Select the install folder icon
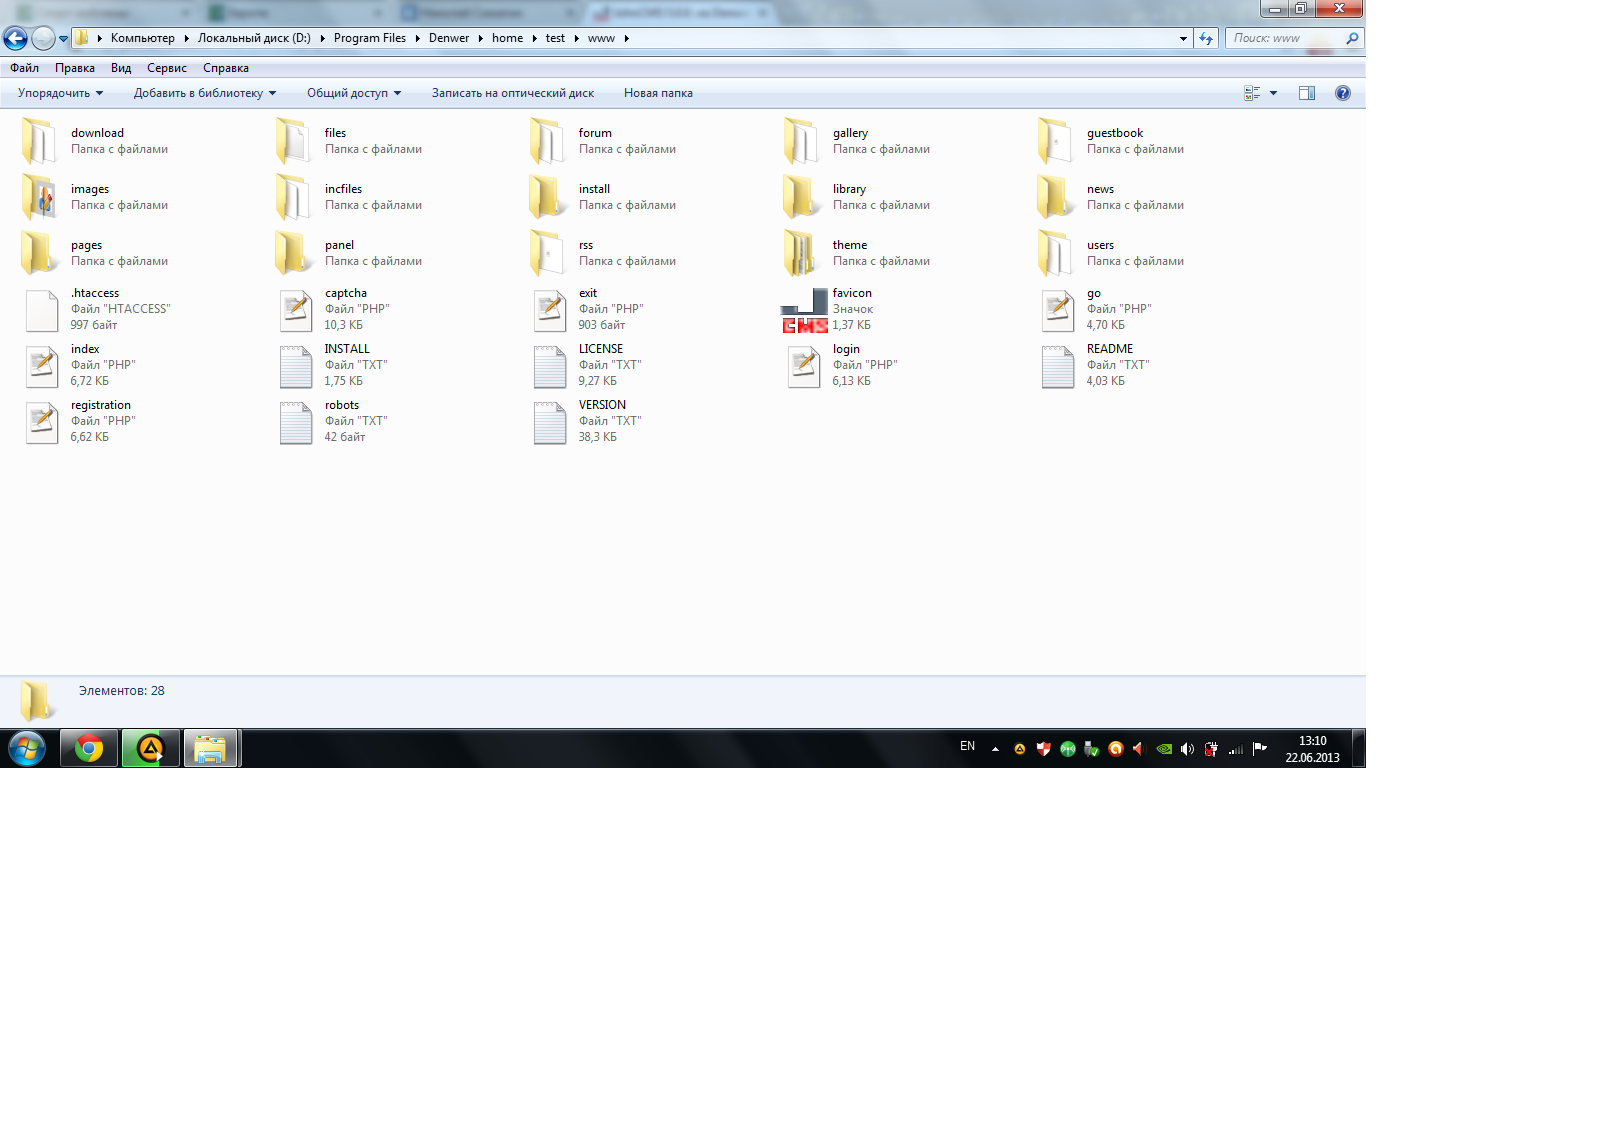 (548, 197)
